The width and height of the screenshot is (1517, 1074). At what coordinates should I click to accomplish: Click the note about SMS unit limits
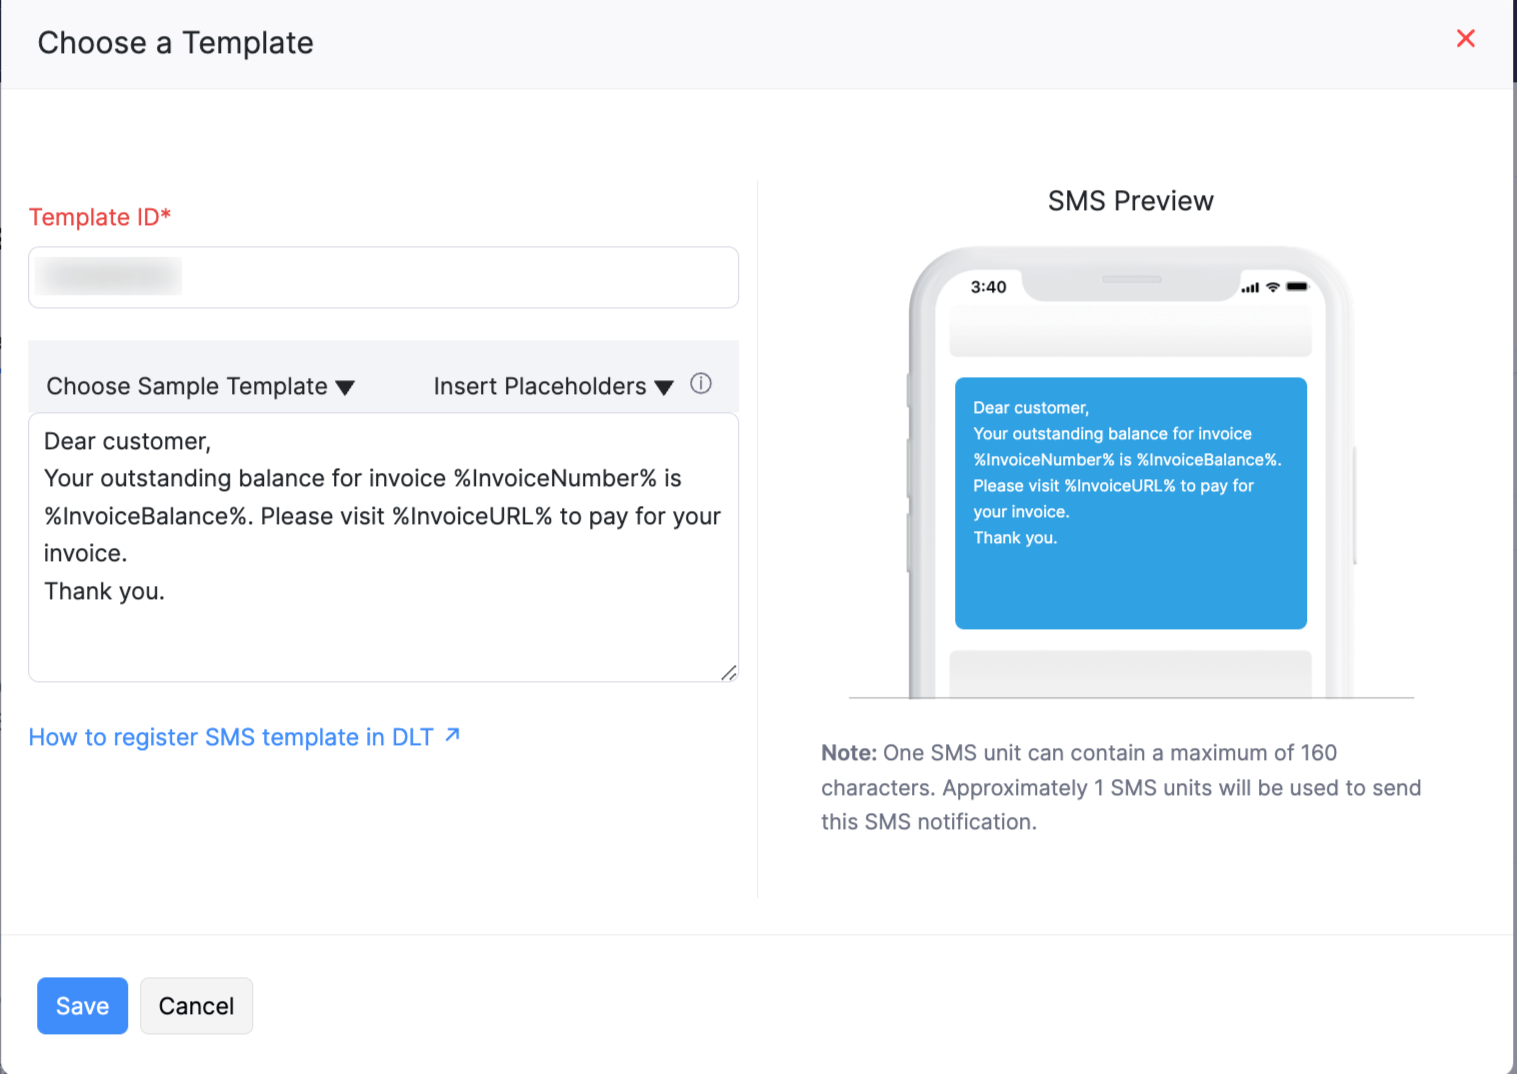1120,787
